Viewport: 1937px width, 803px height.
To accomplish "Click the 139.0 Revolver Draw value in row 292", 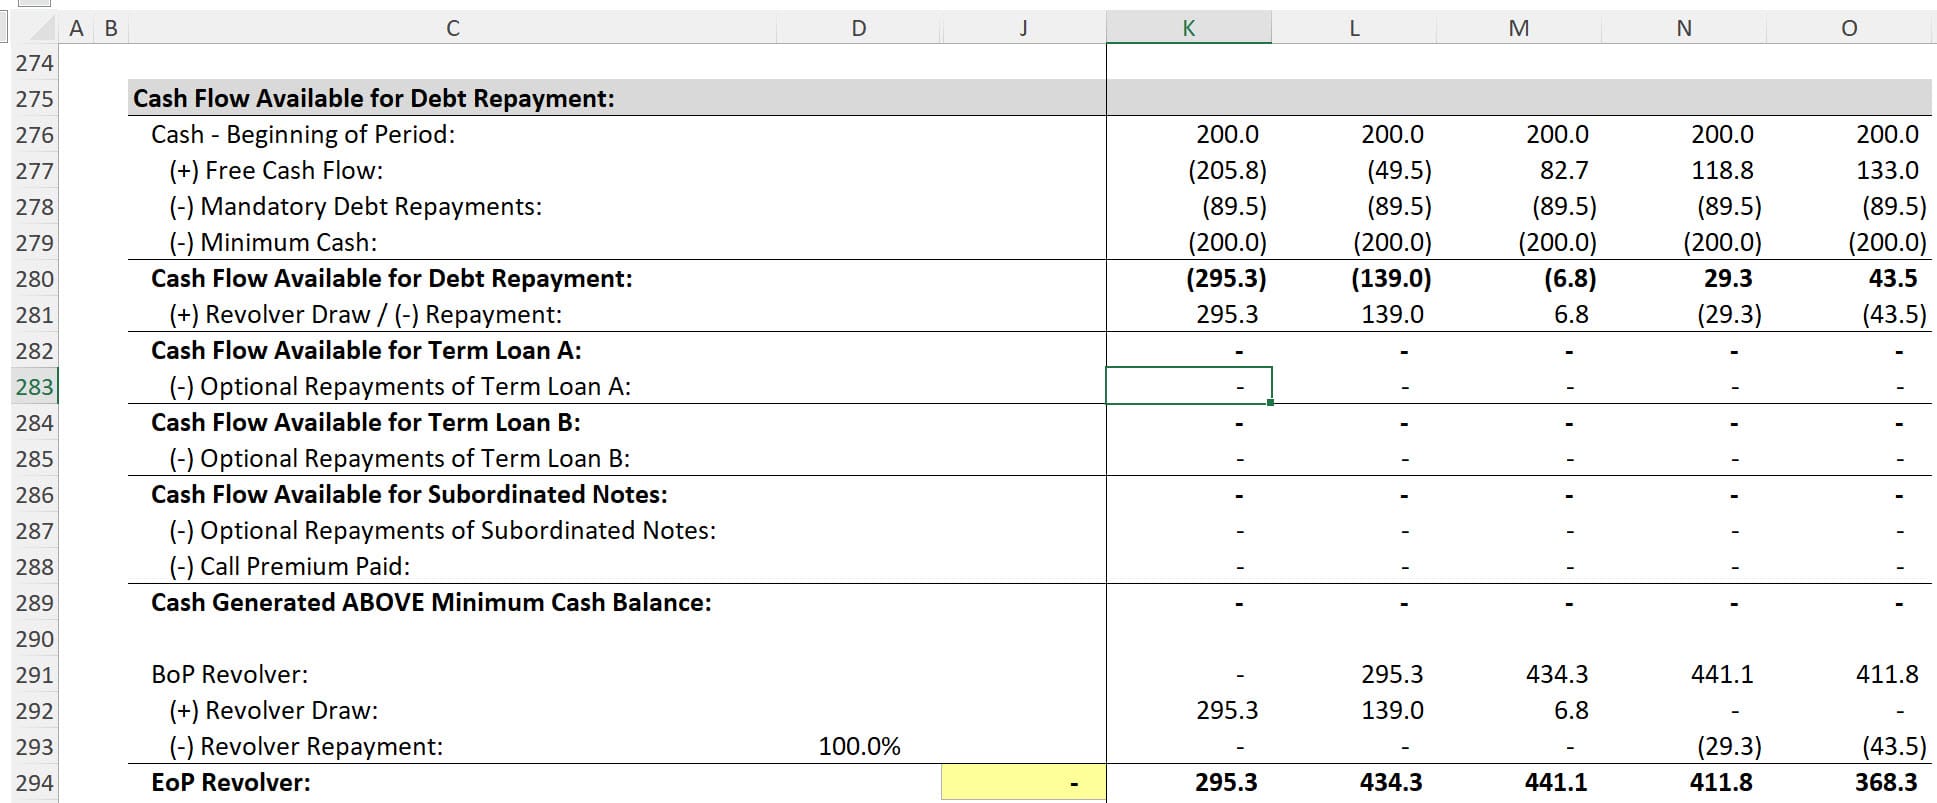I will point(1392,710).
